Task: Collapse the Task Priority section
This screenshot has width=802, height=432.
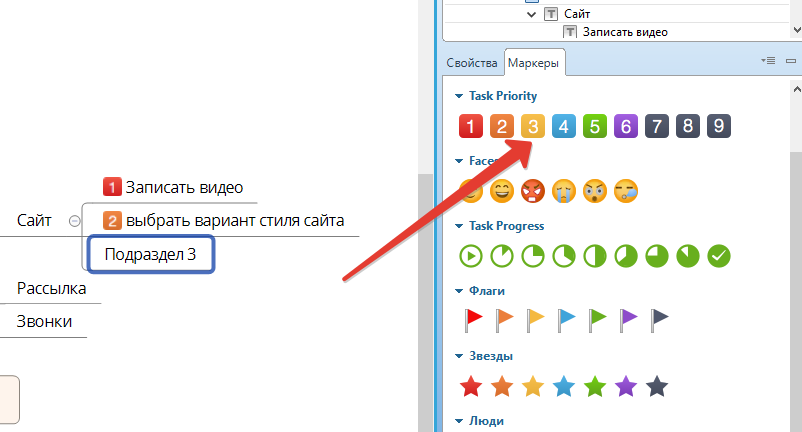Action: pyautogui.click(x=459, y=96)
